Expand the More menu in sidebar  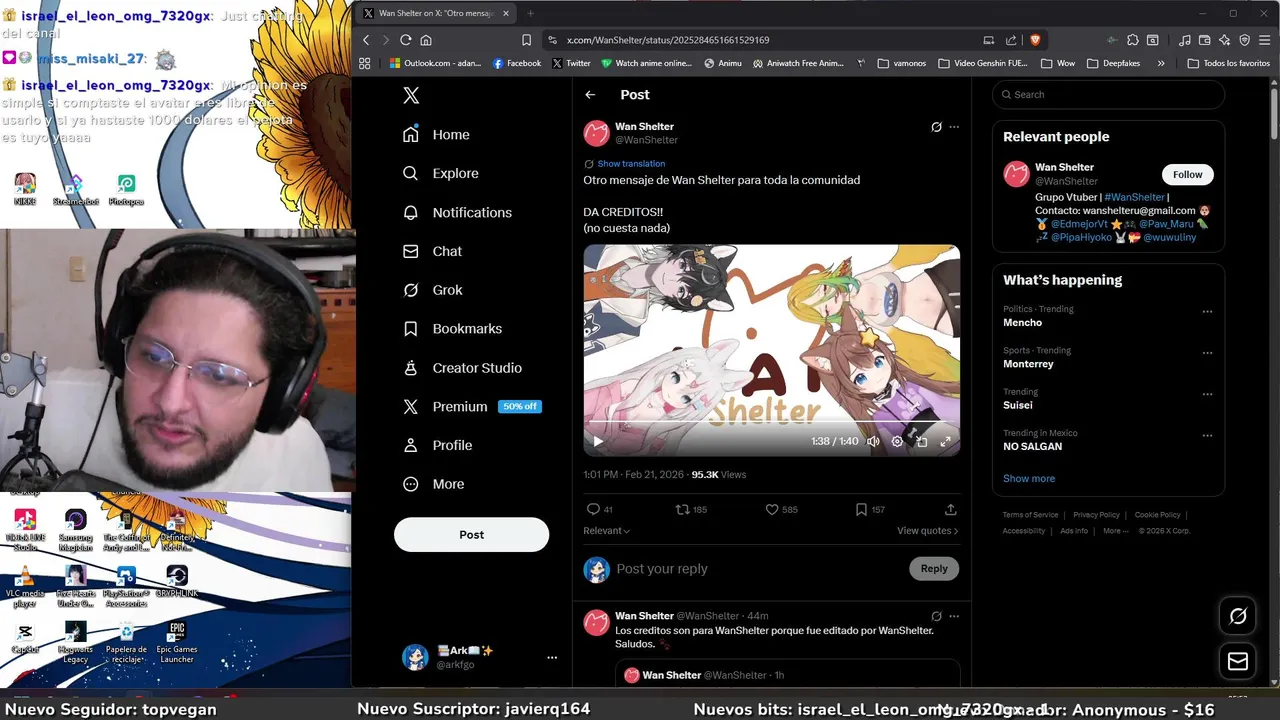tap(433, 484)
